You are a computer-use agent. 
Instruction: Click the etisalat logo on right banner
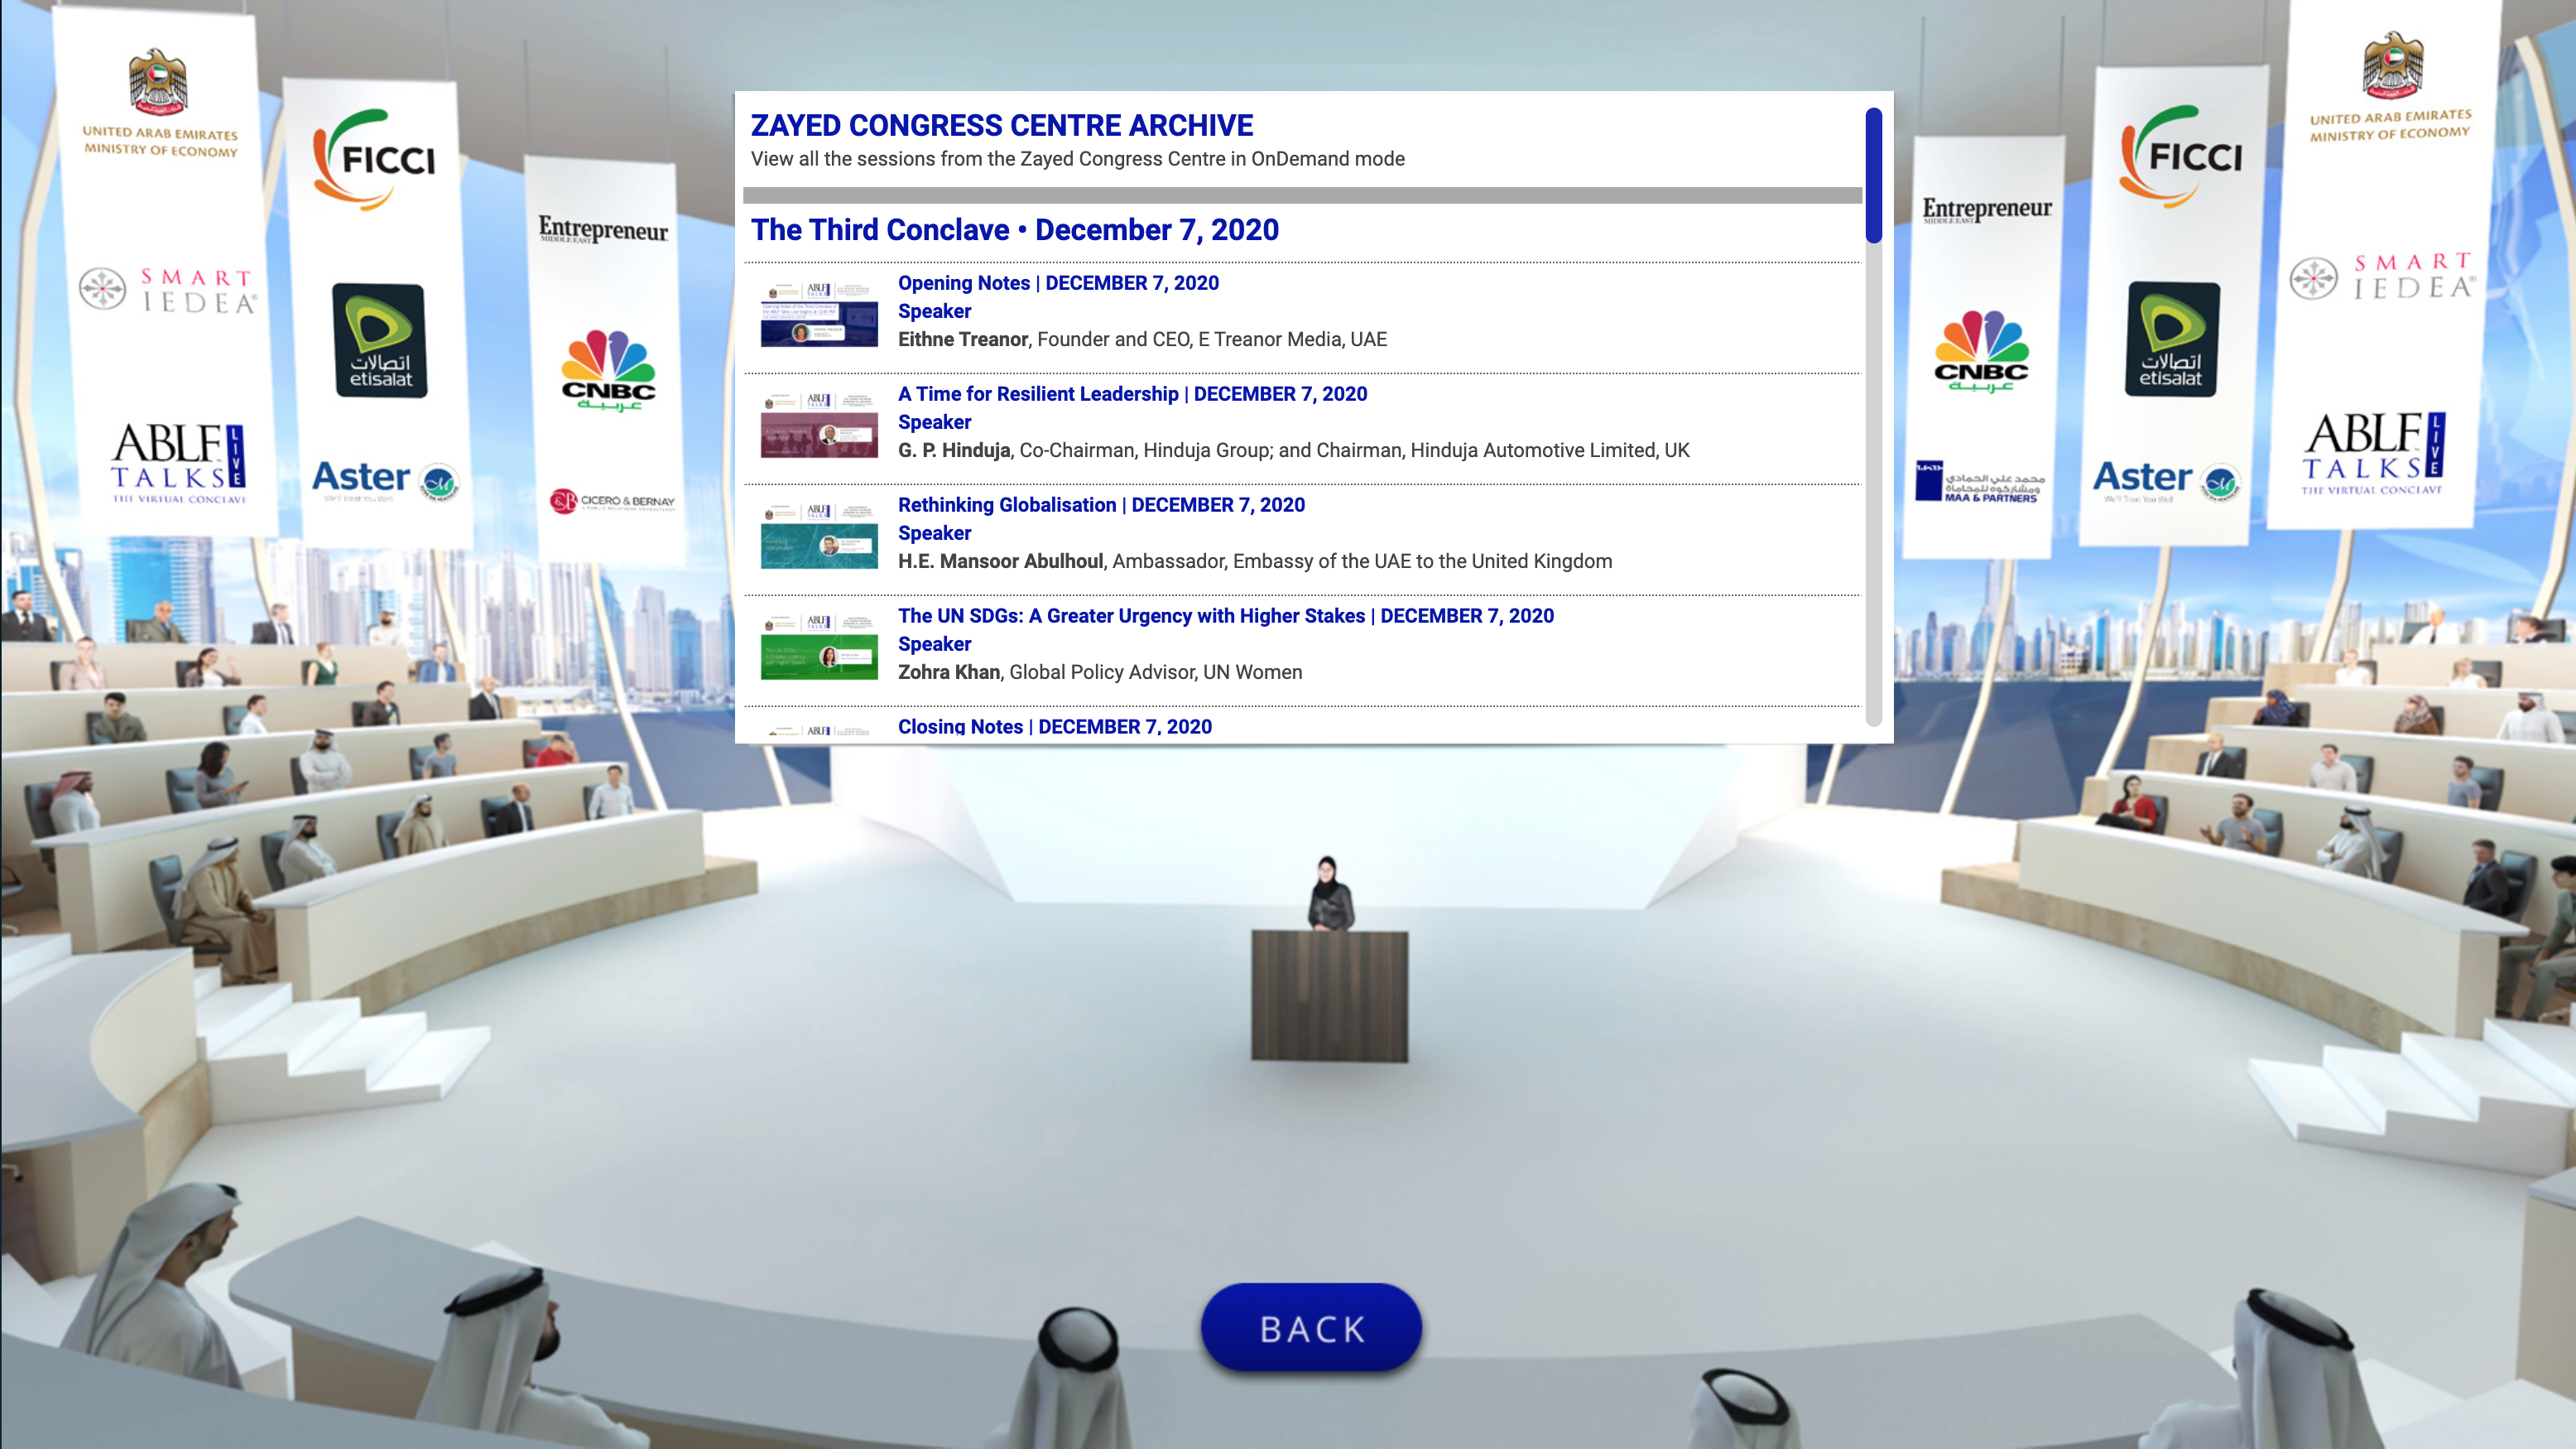[2171, 339]
